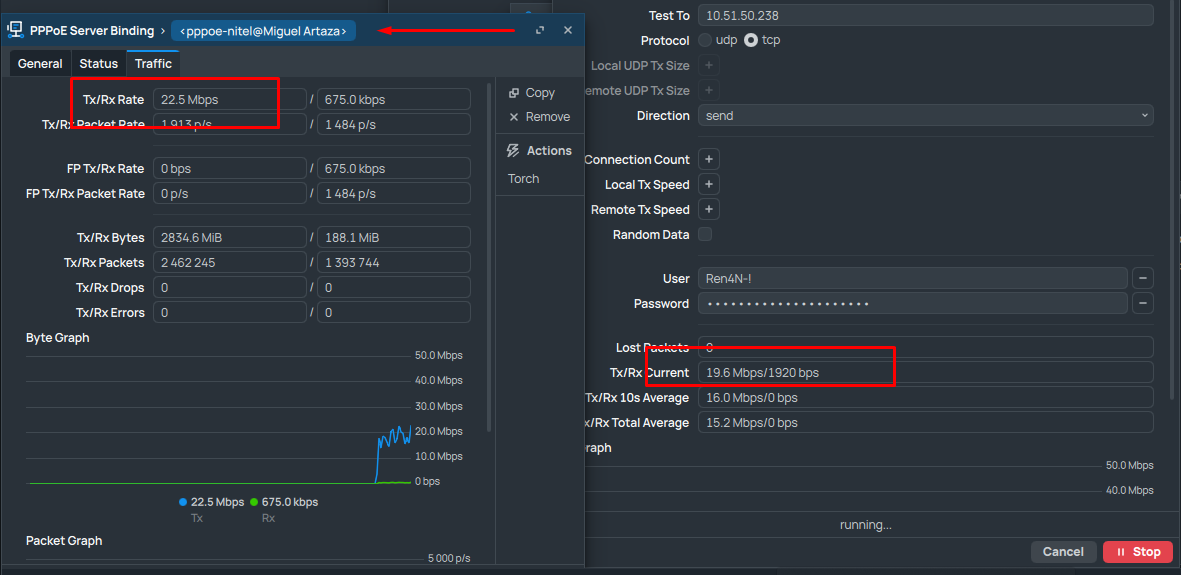Add a Remote Tx Speed value
The image size is (1181, 575).
click(708, 210)
